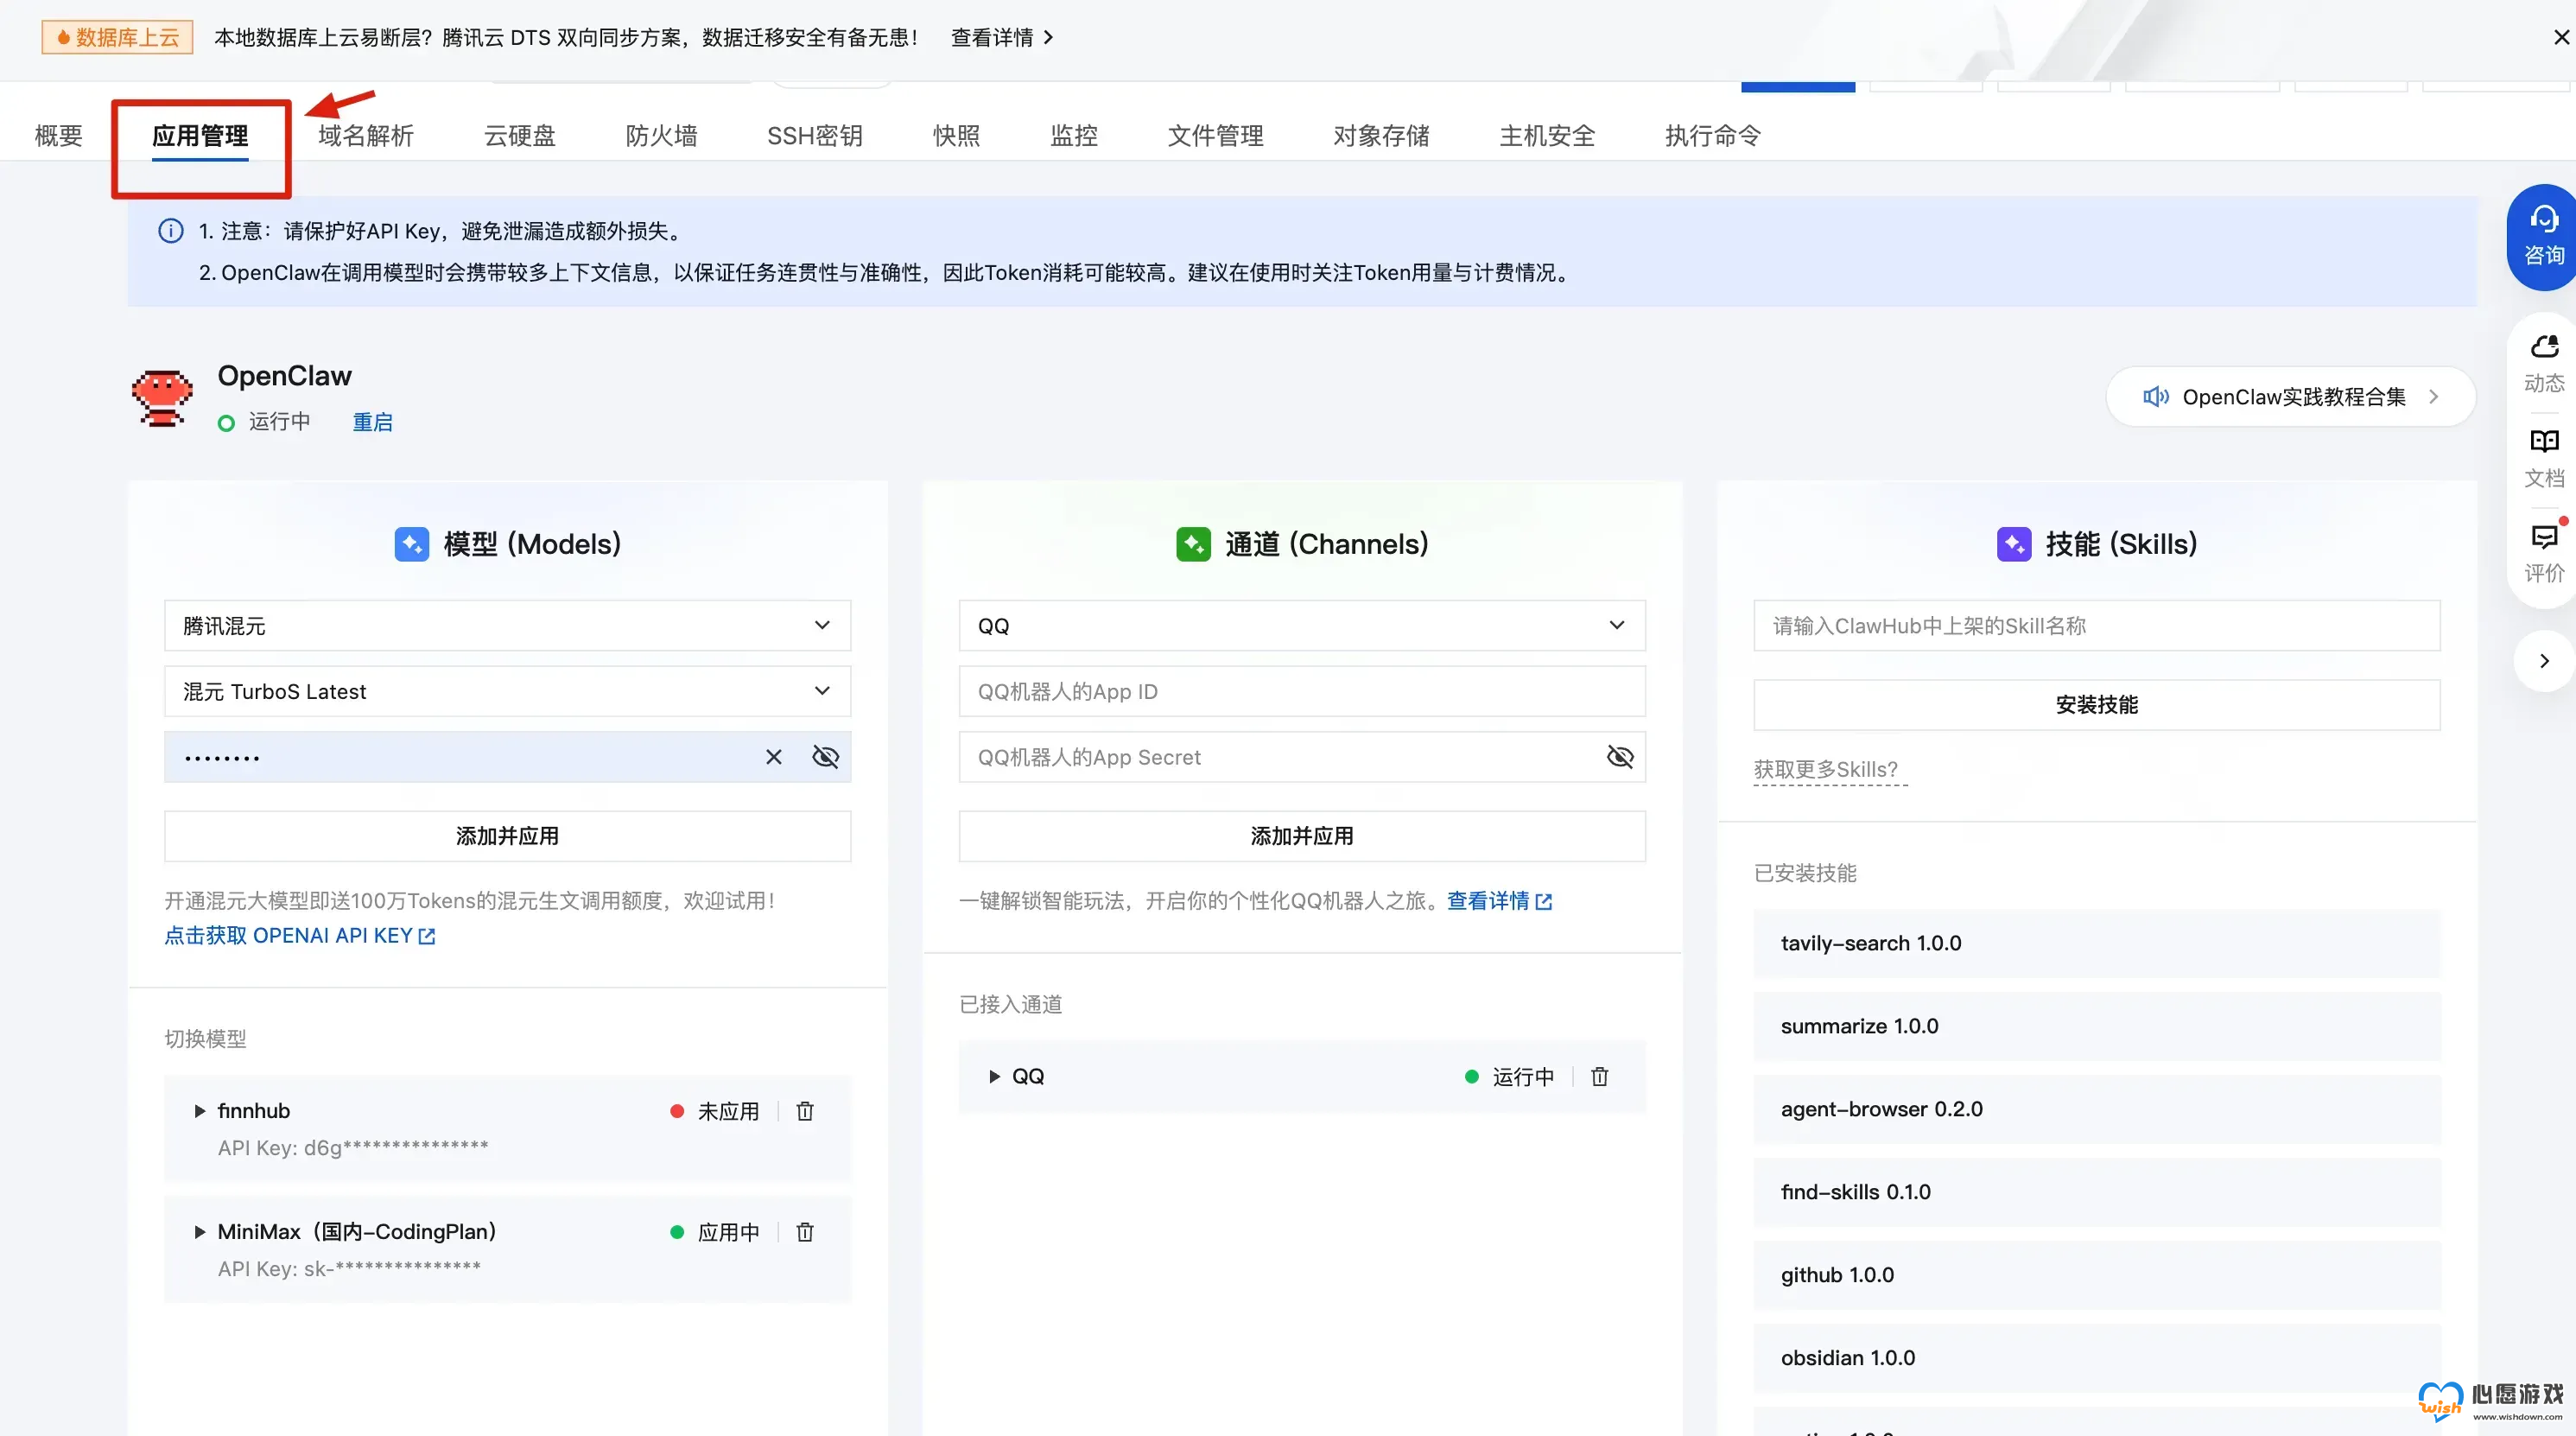Delete the finnhub model entry
The image size is (2576, 1436).
tap(805, 1111)
